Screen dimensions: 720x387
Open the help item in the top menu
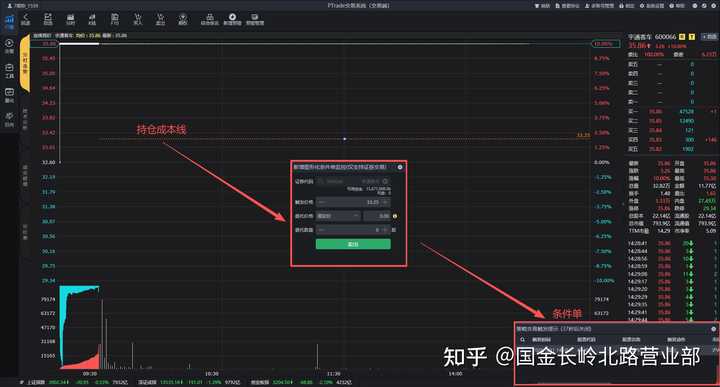click(x=677, y=6)
